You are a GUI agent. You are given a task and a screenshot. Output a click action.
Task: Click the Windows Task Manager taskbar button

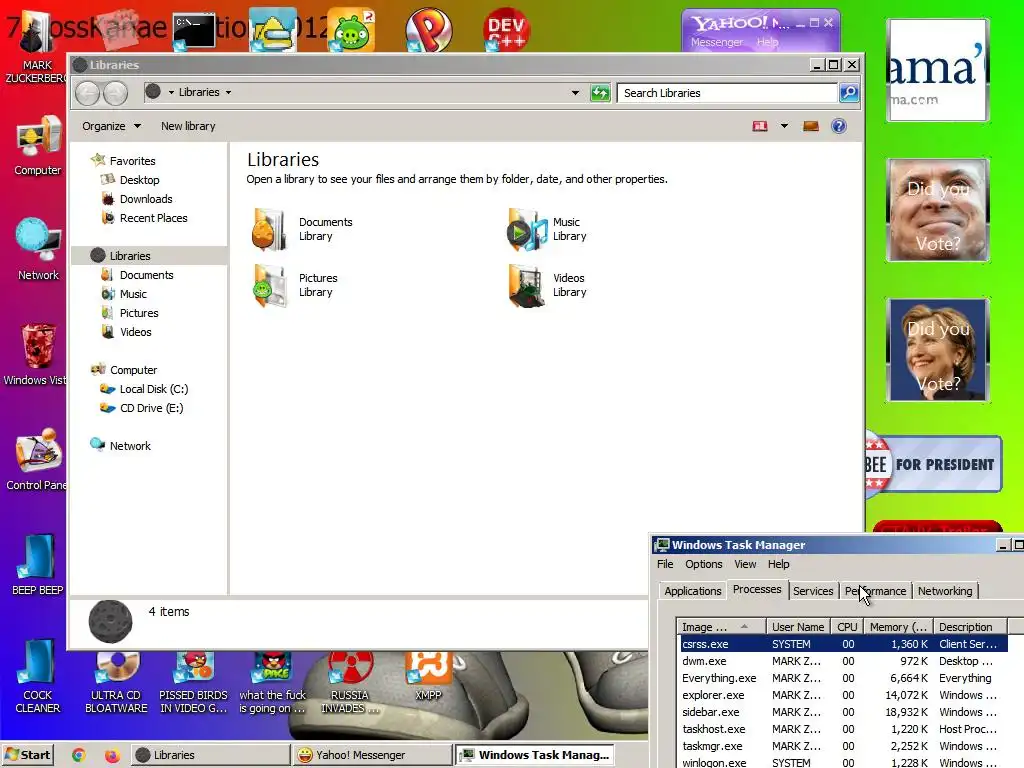[536, 755]
